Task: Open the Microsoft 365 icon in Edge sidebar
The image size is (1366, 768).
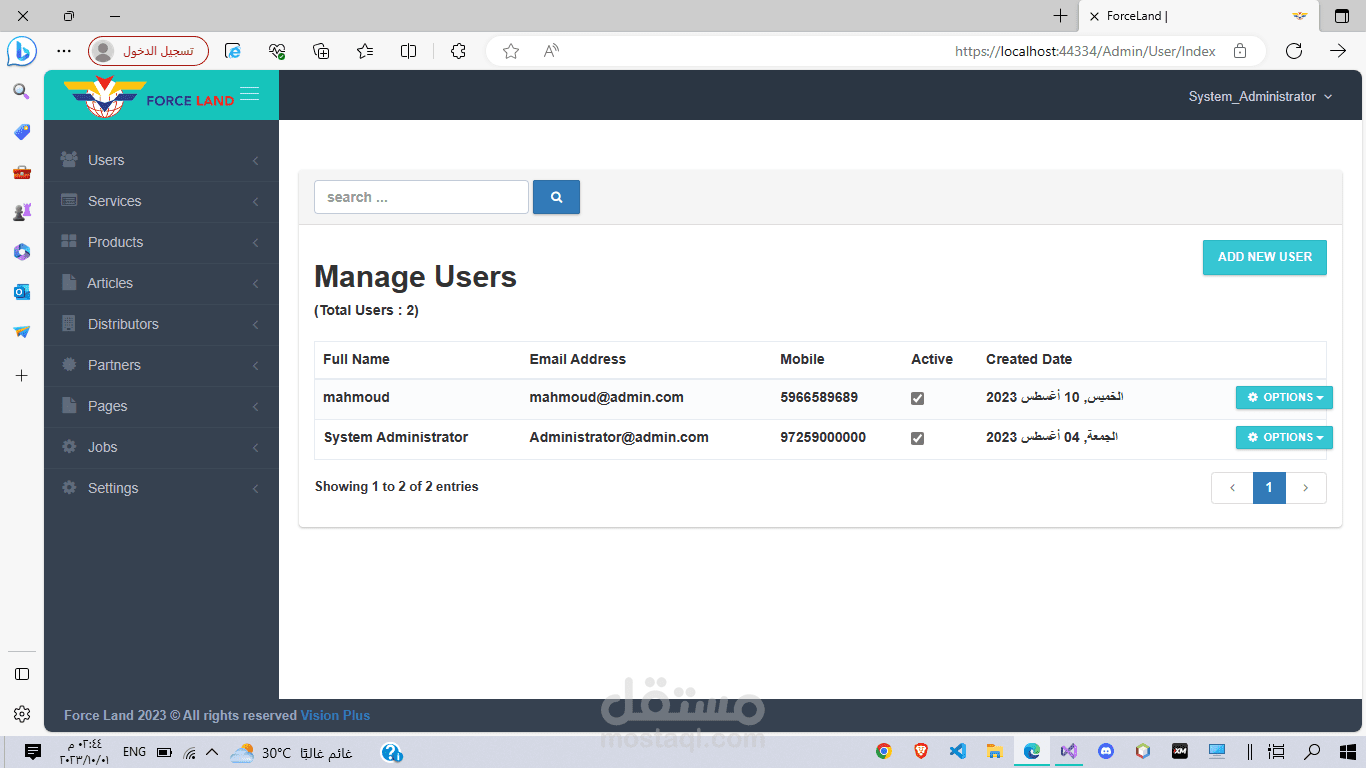Action: 21,252
